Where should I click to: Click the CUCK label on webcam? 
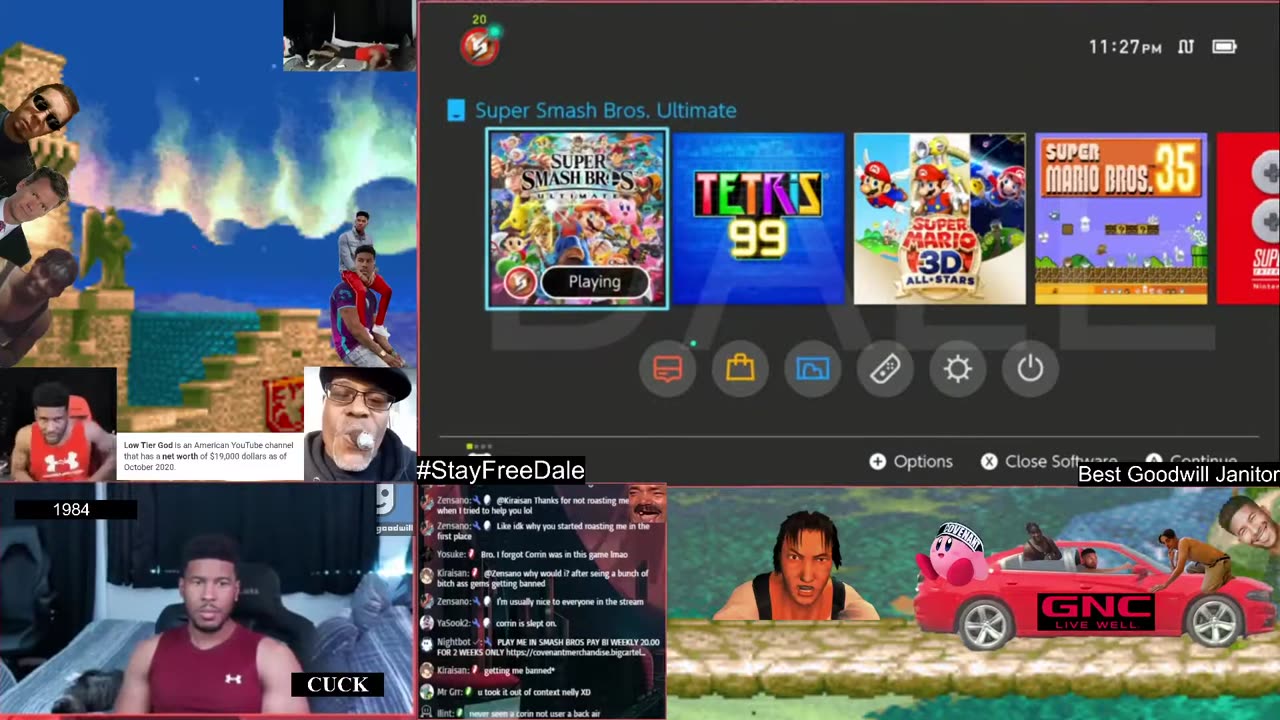point(338,685)
